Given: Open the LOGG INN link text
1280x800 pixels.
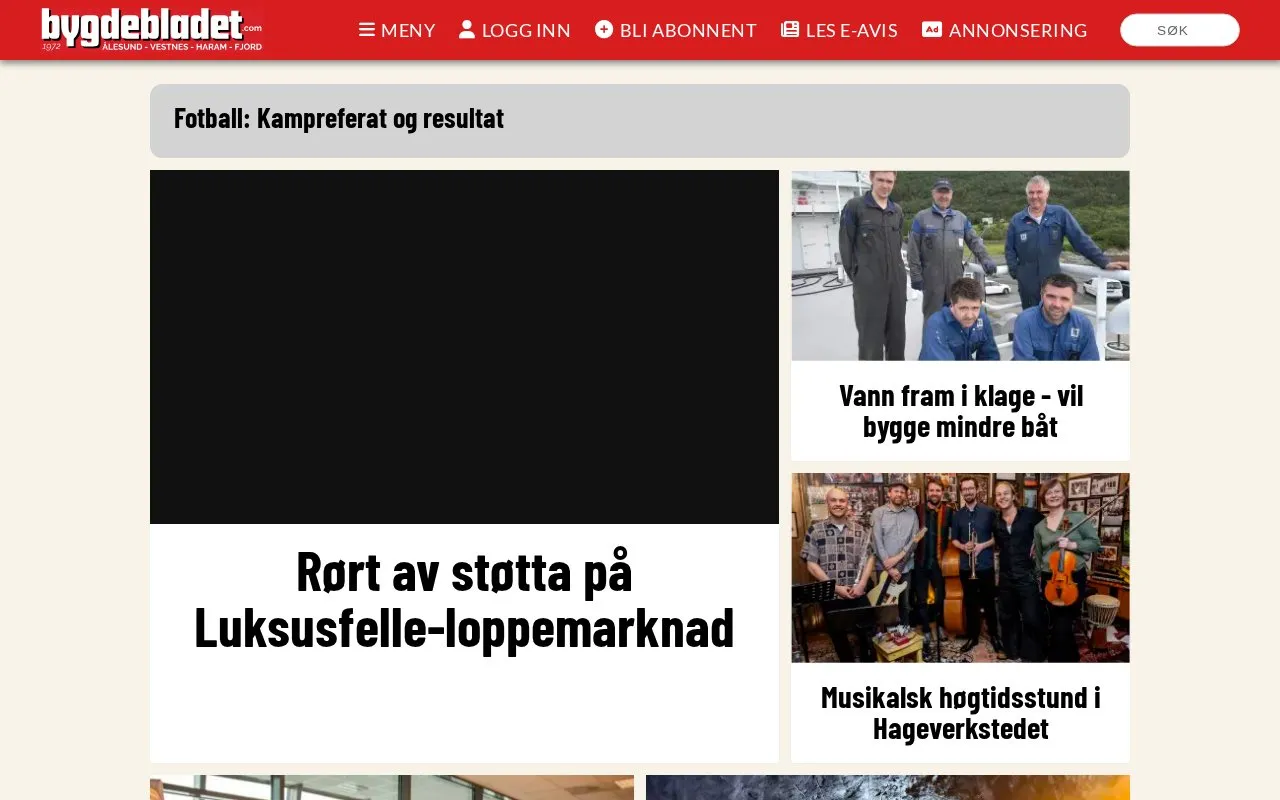Looking at the screenshot, I should (526, 30).
